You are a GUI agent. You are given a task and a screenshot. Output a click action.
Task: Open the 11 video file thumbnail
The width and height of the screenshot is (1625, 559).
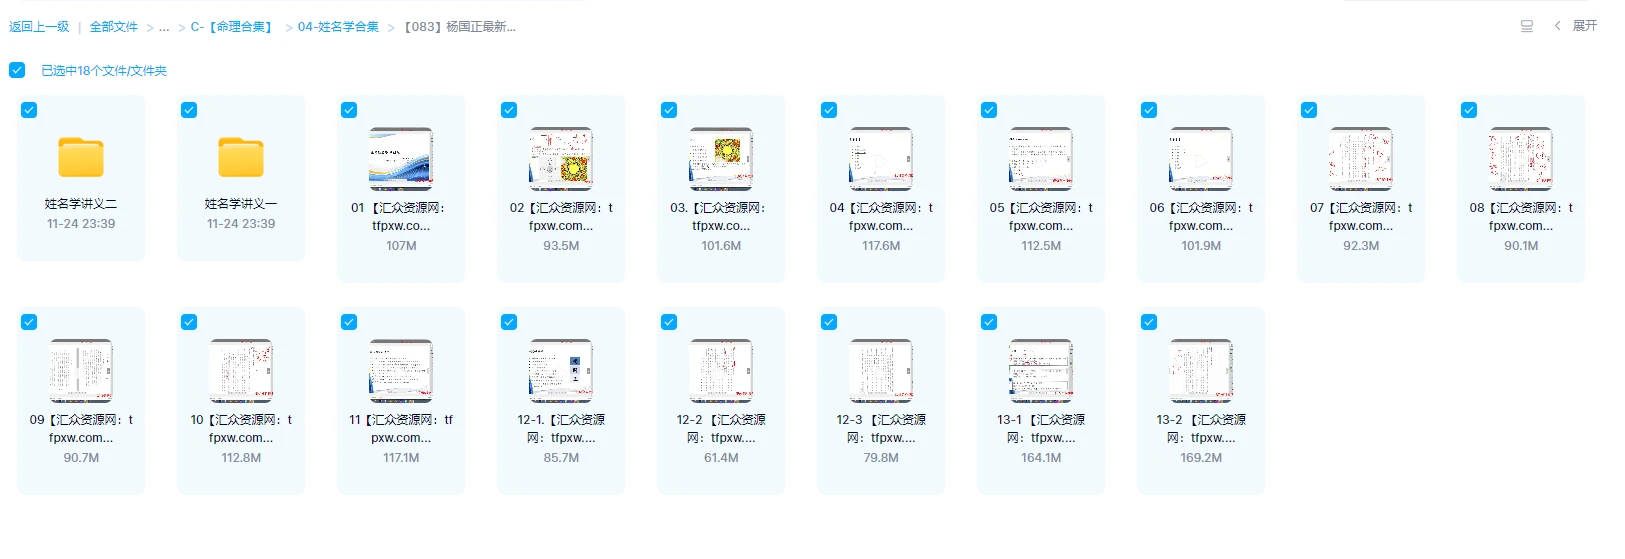click(x=401, y=371)
